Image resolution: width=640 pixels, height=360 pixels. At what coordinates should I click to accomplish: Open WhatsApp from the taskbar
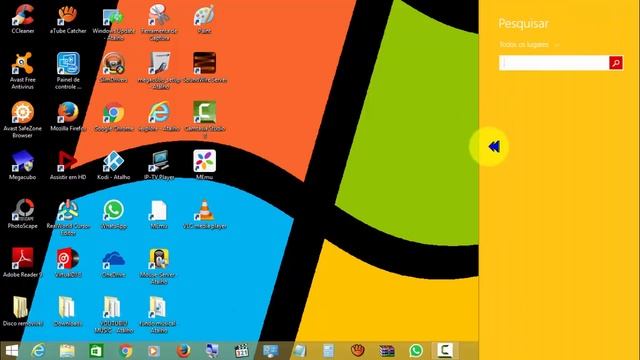[416, 351]
